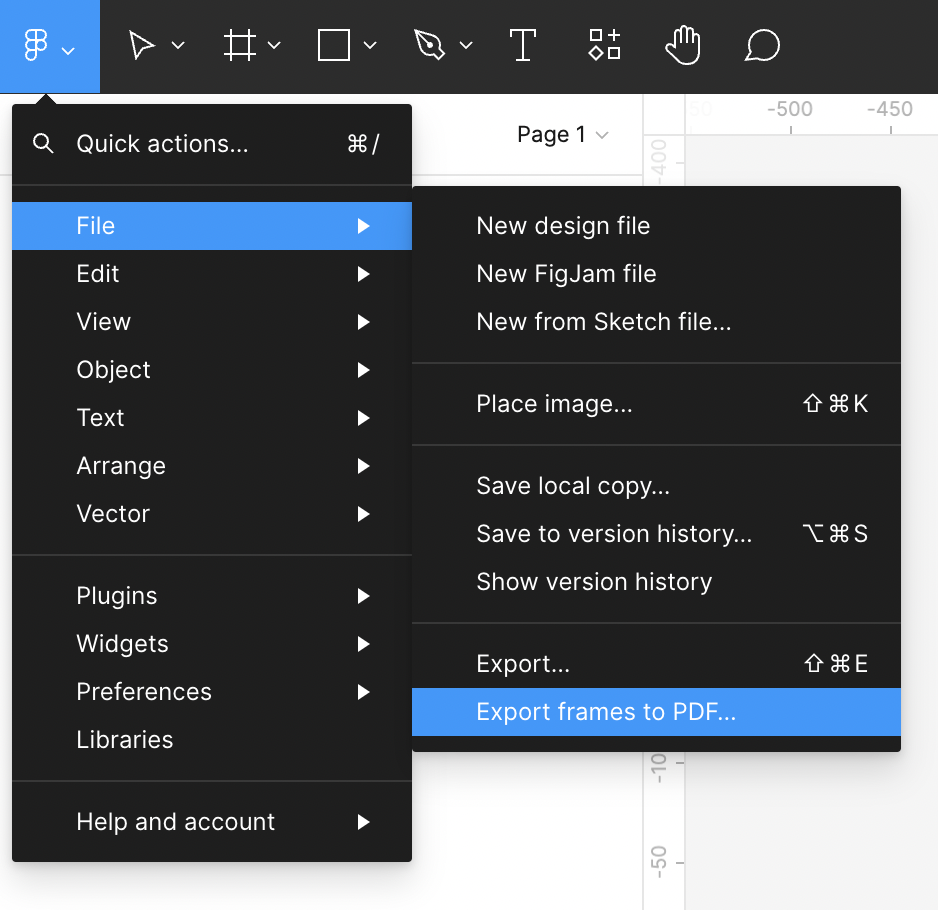Choose Save local copy
Screen dimensions: 938x910
click(x=656, y=486)
